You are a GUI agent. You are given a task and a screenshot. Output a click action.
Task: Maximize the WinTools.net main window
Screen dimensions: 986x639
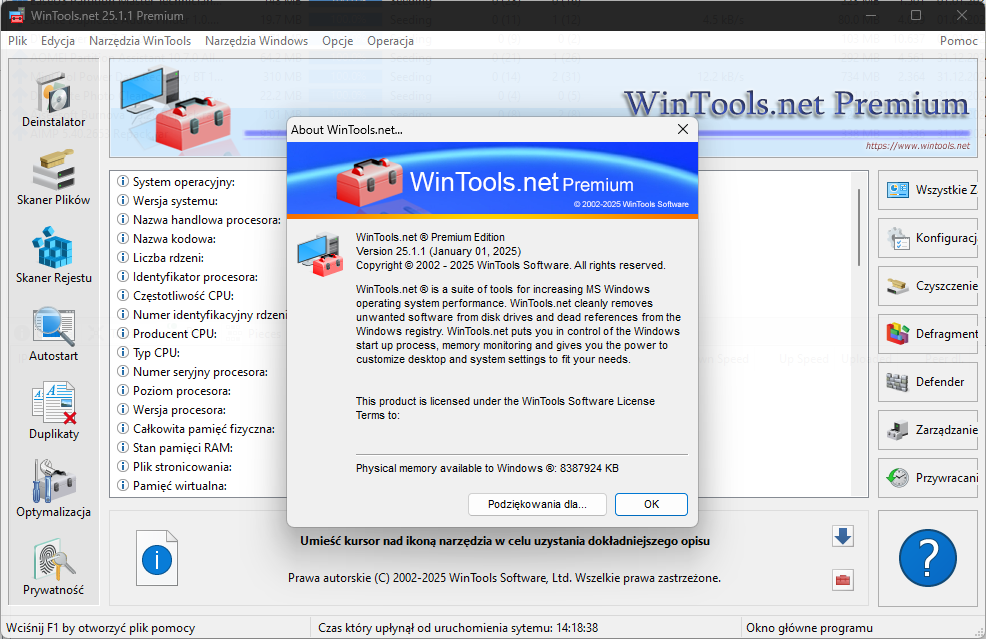pos(916,15)
